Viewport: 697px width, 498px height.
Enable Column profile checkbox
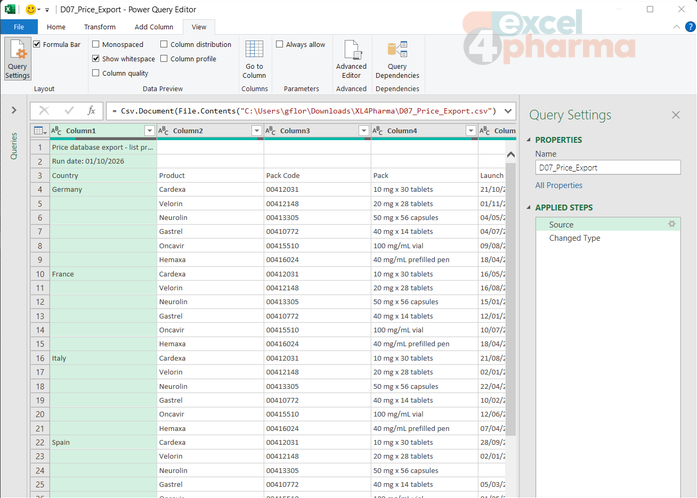164,58
